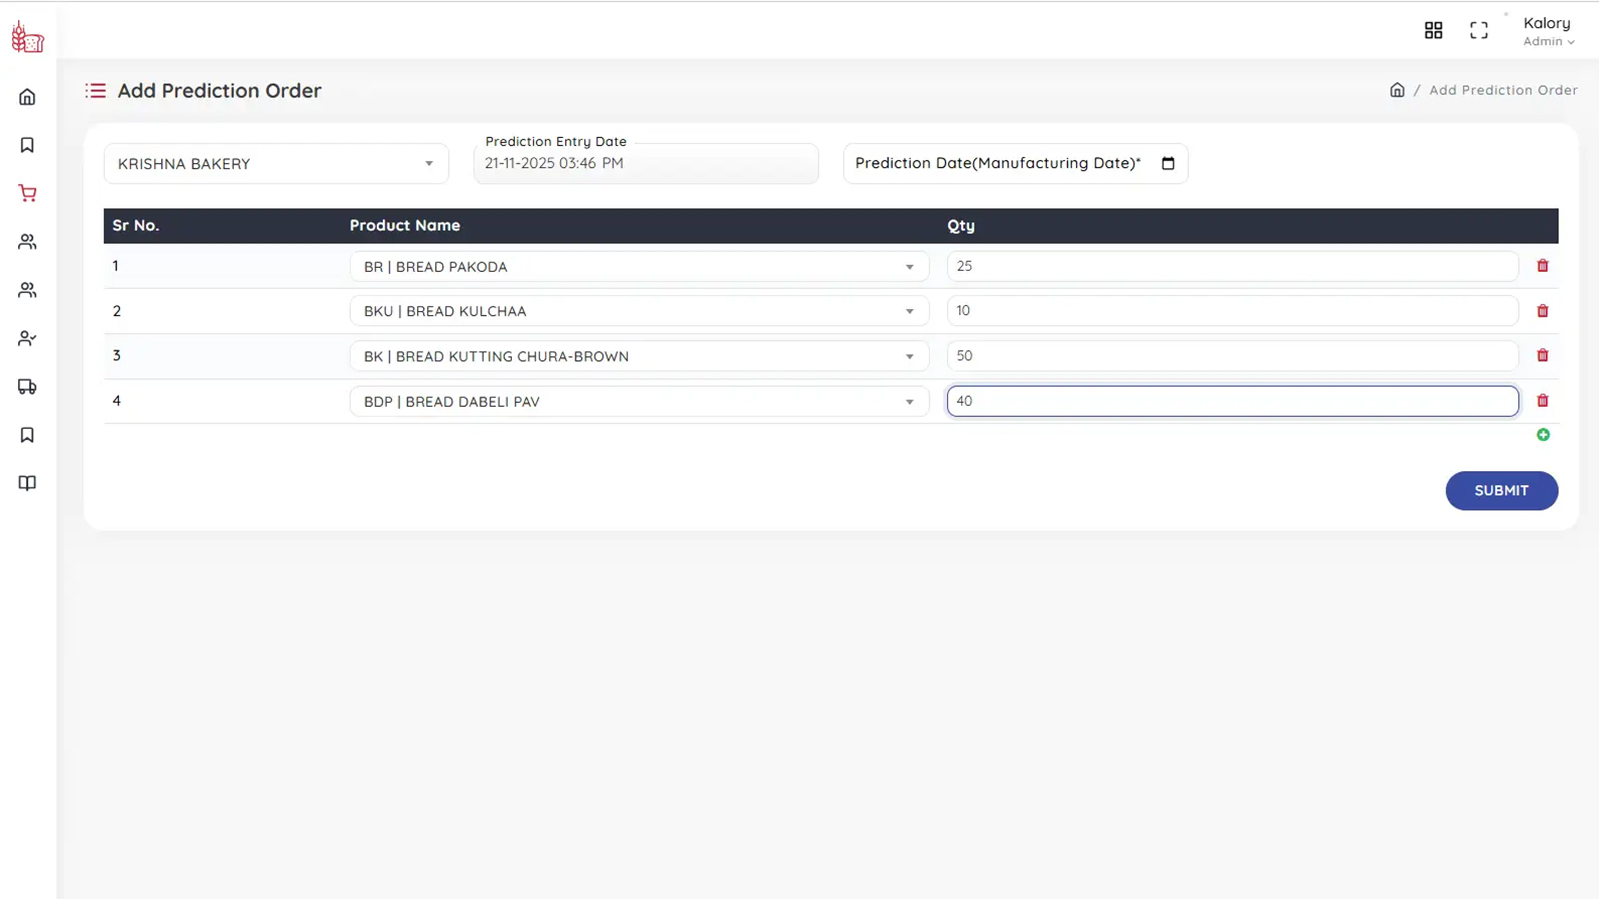Screen dimensions: 1599x899
Task: Open the apps grid icon
Action: coord(1433,31)
